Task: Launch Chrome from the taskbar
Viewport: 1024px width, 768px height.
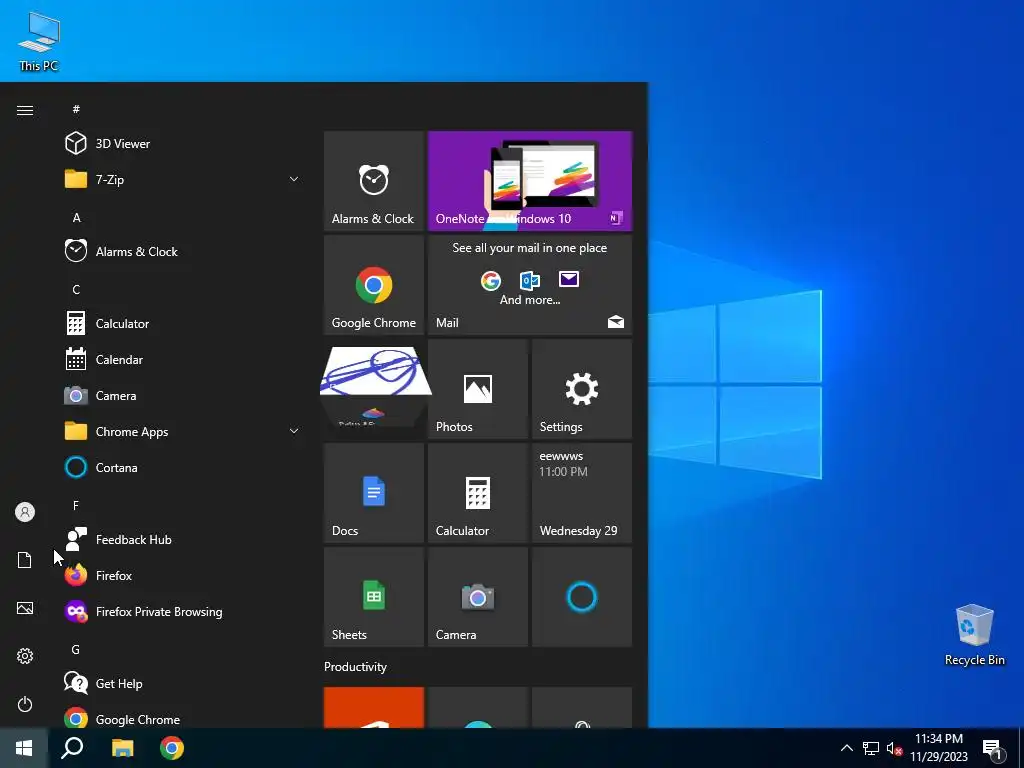Action: pos(172,748)
